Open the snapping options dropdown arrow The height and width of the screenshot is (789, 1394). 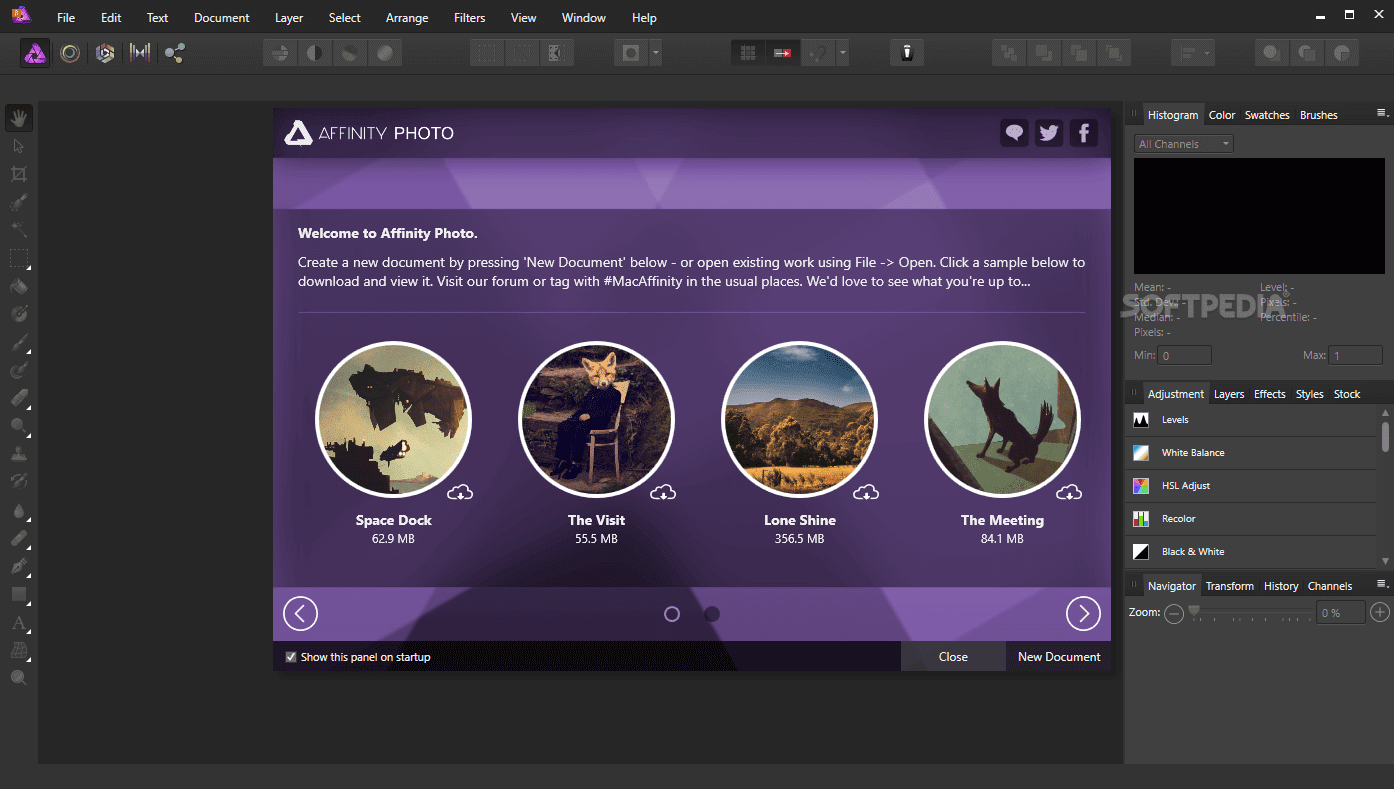[843, 53]
